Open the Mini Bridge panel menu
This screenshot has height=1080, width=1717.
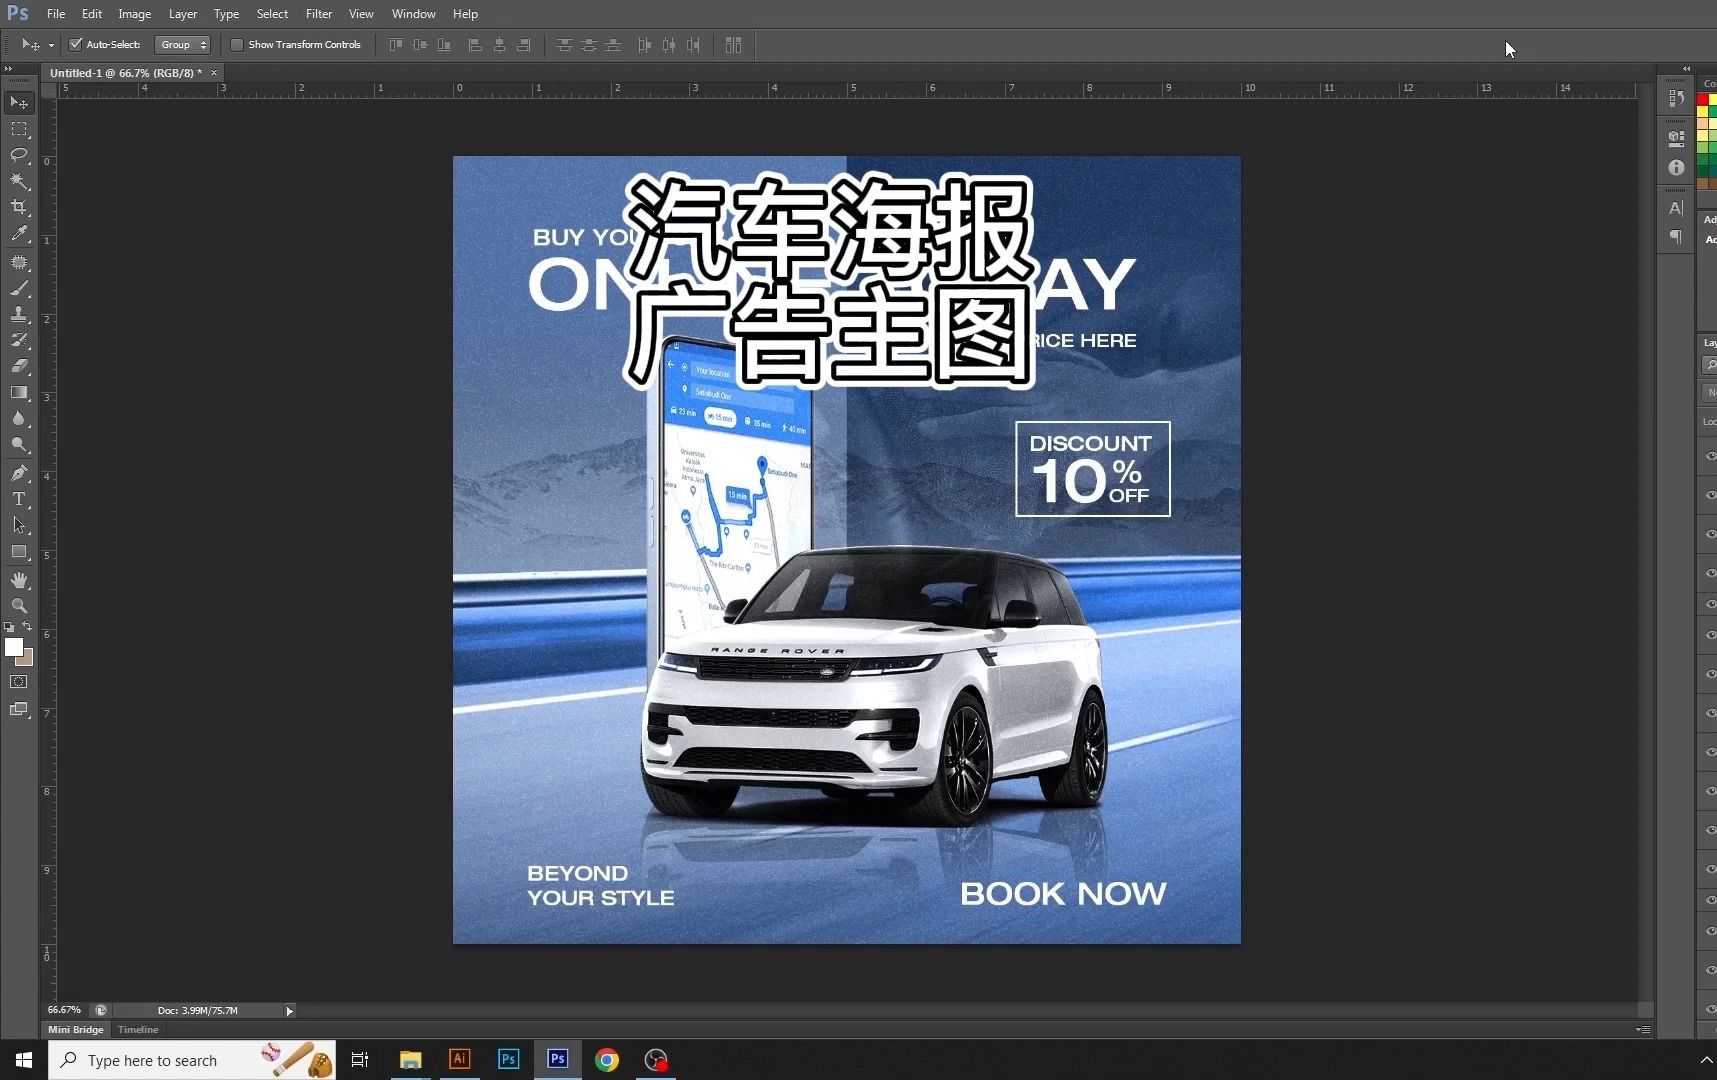[1643, 1029]
